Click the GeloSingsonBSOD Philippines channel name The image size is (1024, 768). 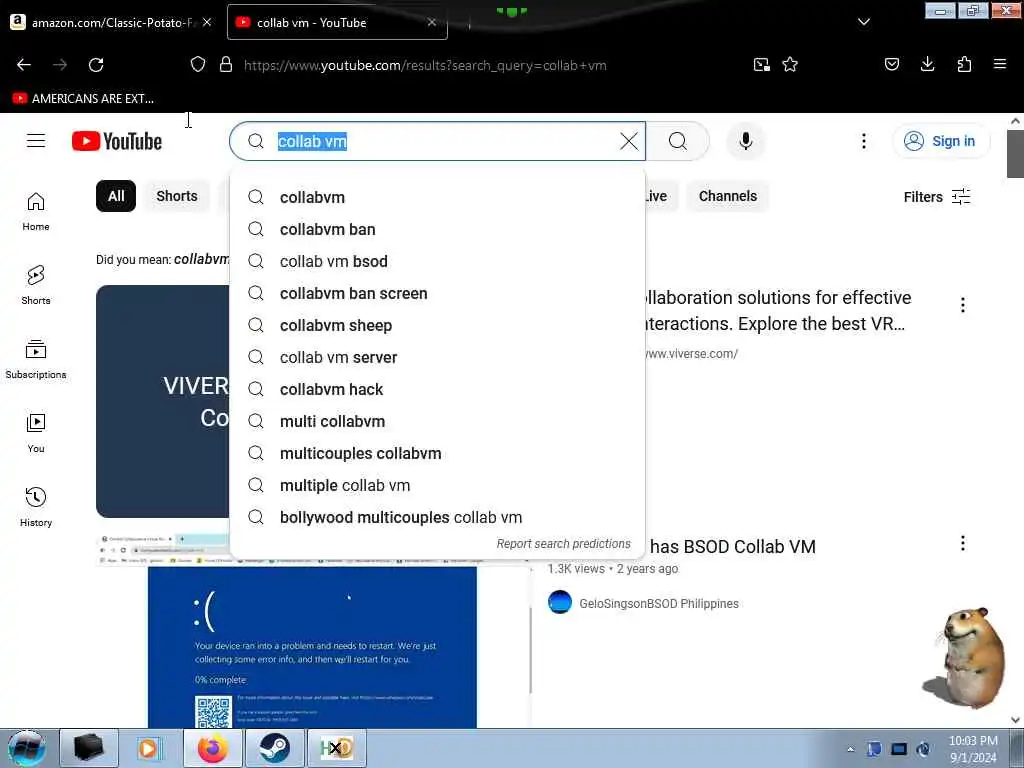pyautogui.click(x=659, y=603)
